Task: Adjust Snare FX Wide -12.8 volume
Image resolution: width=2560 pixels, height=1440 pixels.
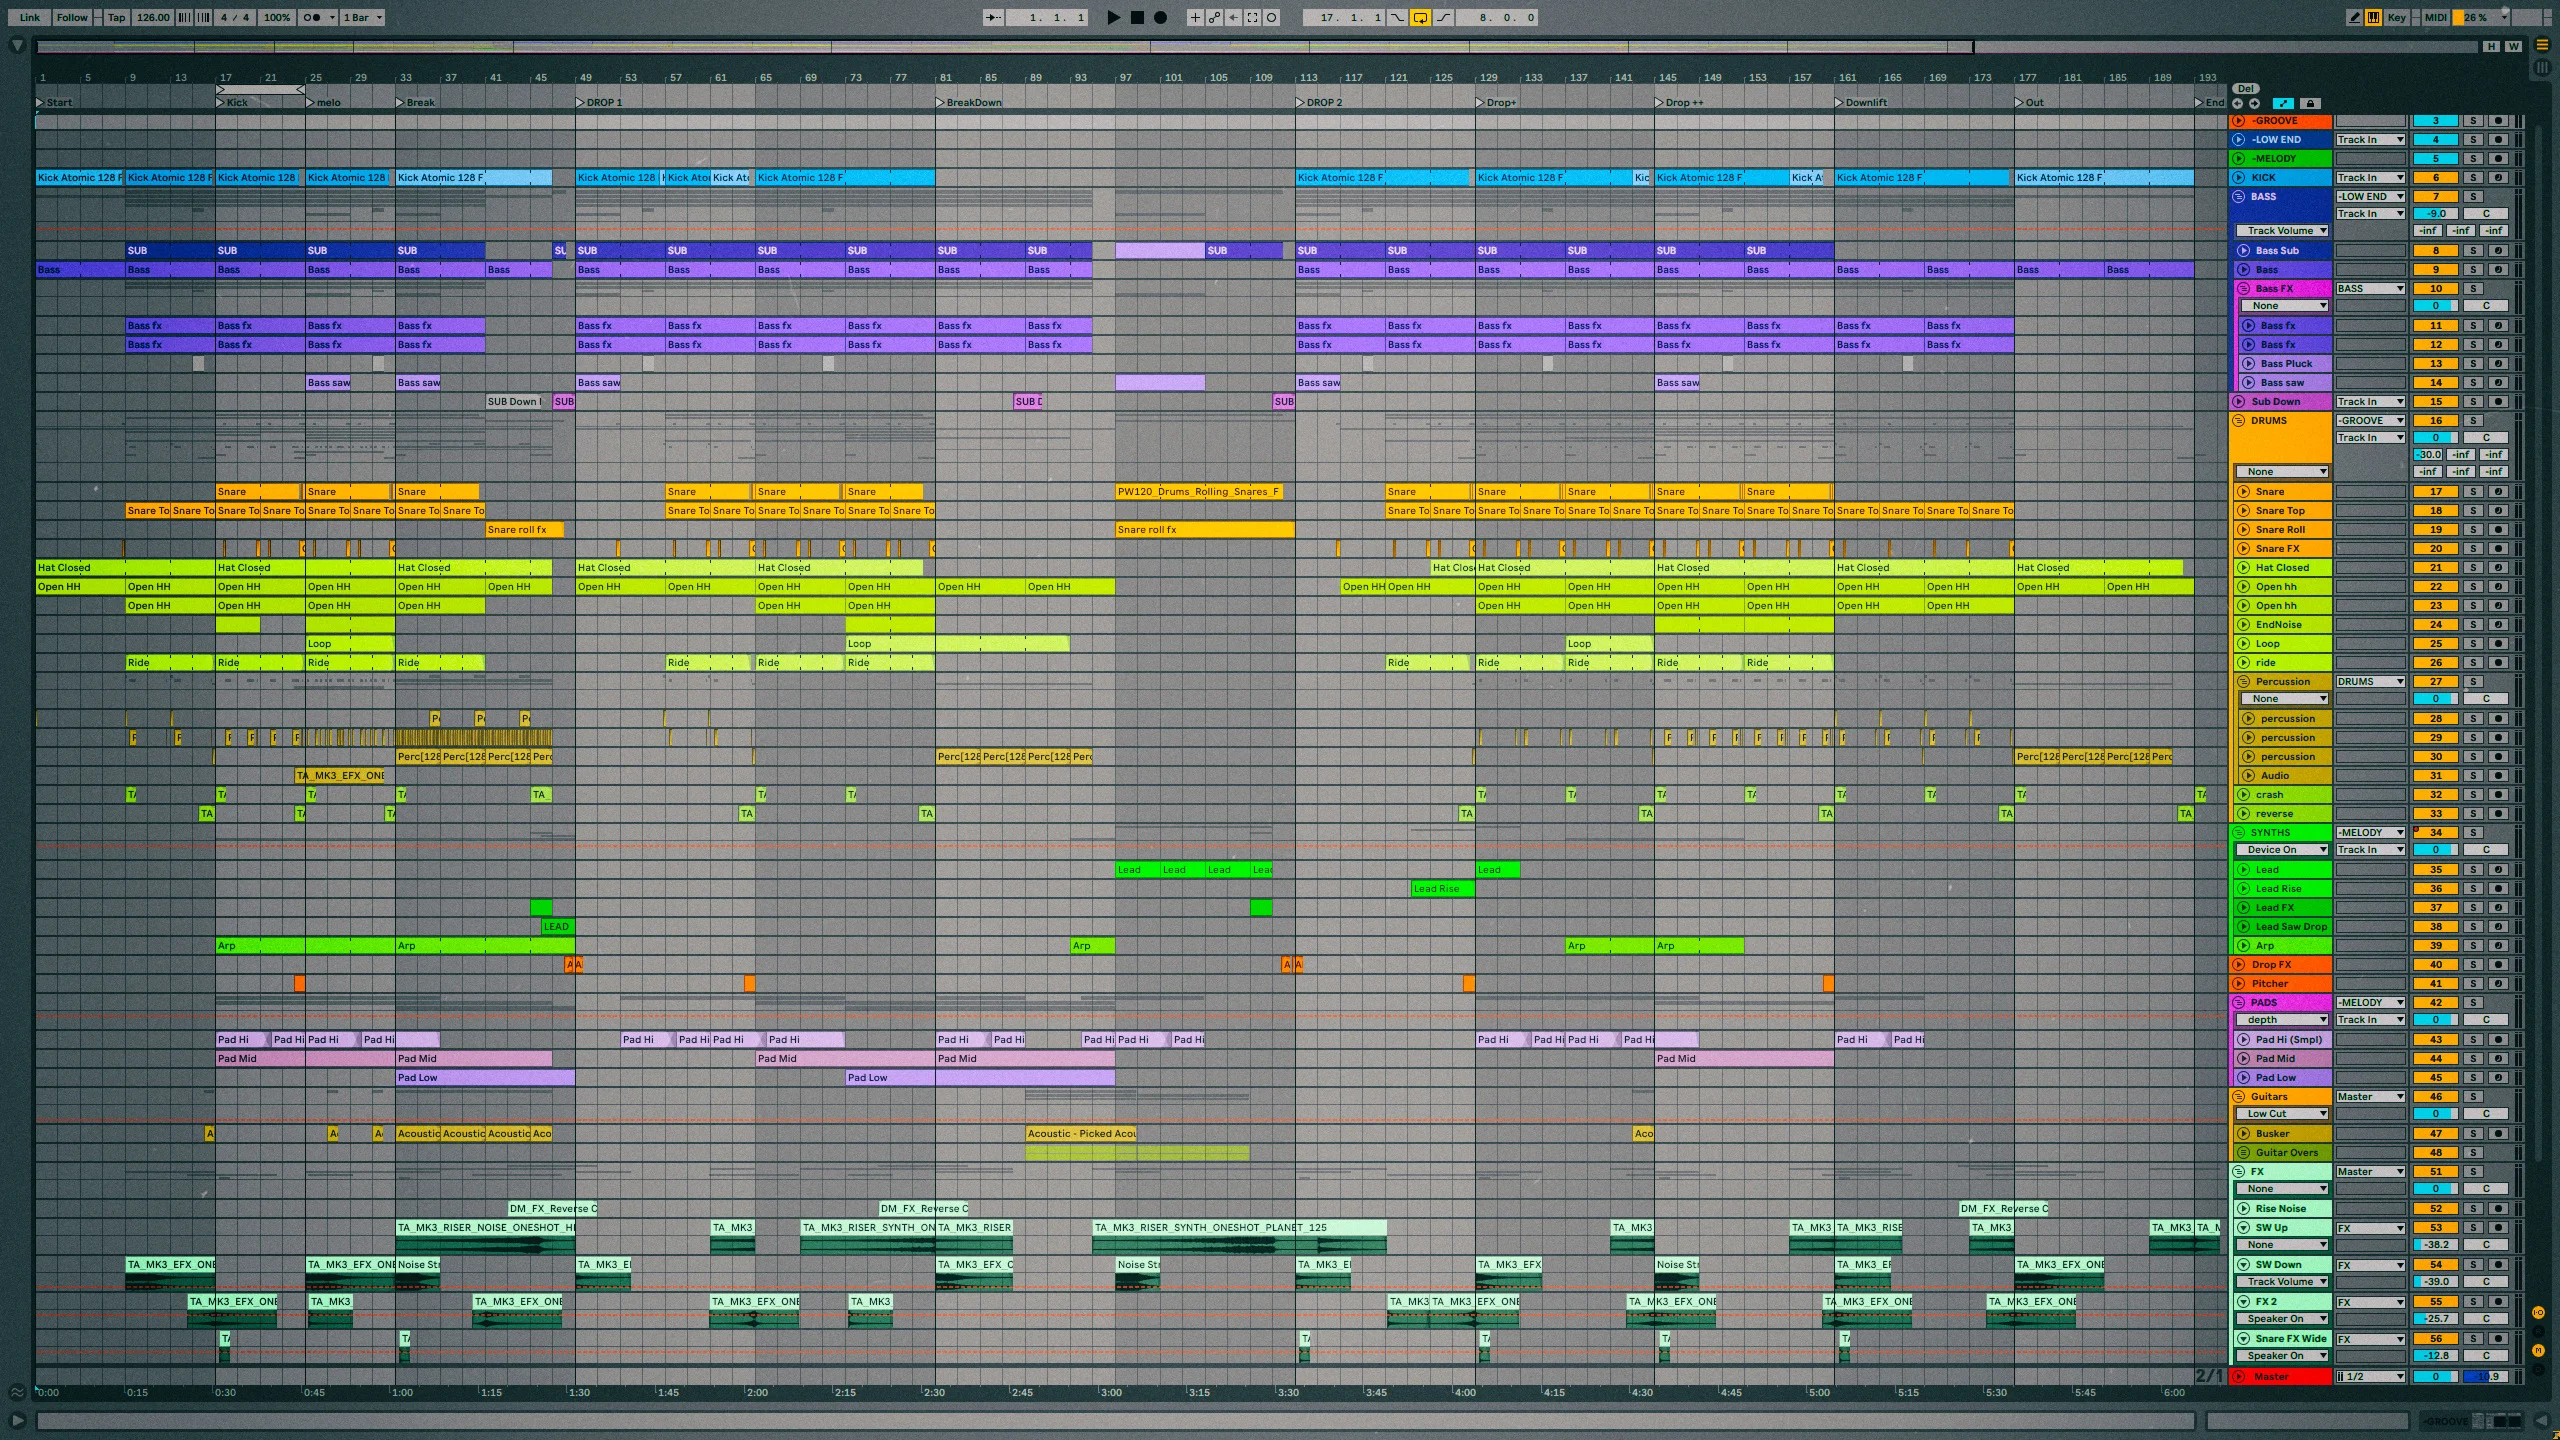Action: pyautogui.click(x=2436, y=1356)
